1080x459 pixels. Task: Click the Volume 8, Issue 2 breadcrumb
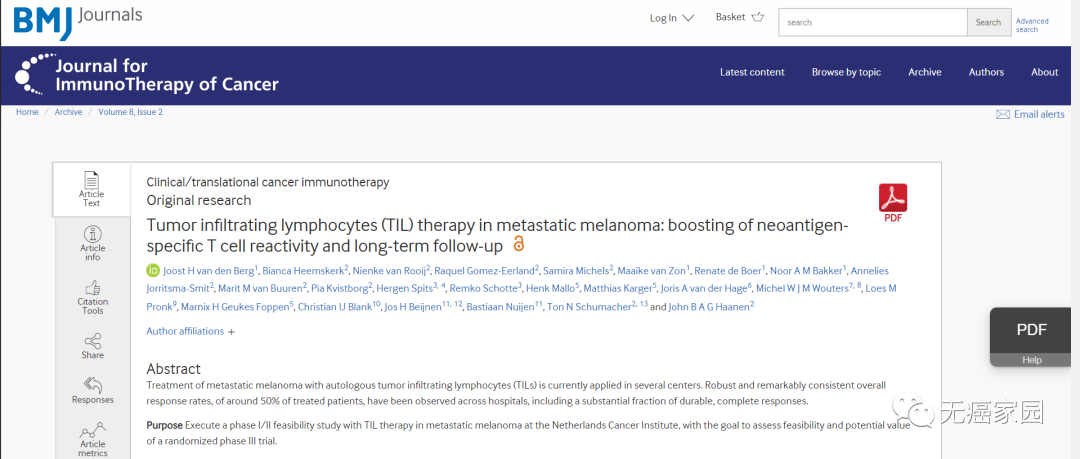(x=130, y=112)
